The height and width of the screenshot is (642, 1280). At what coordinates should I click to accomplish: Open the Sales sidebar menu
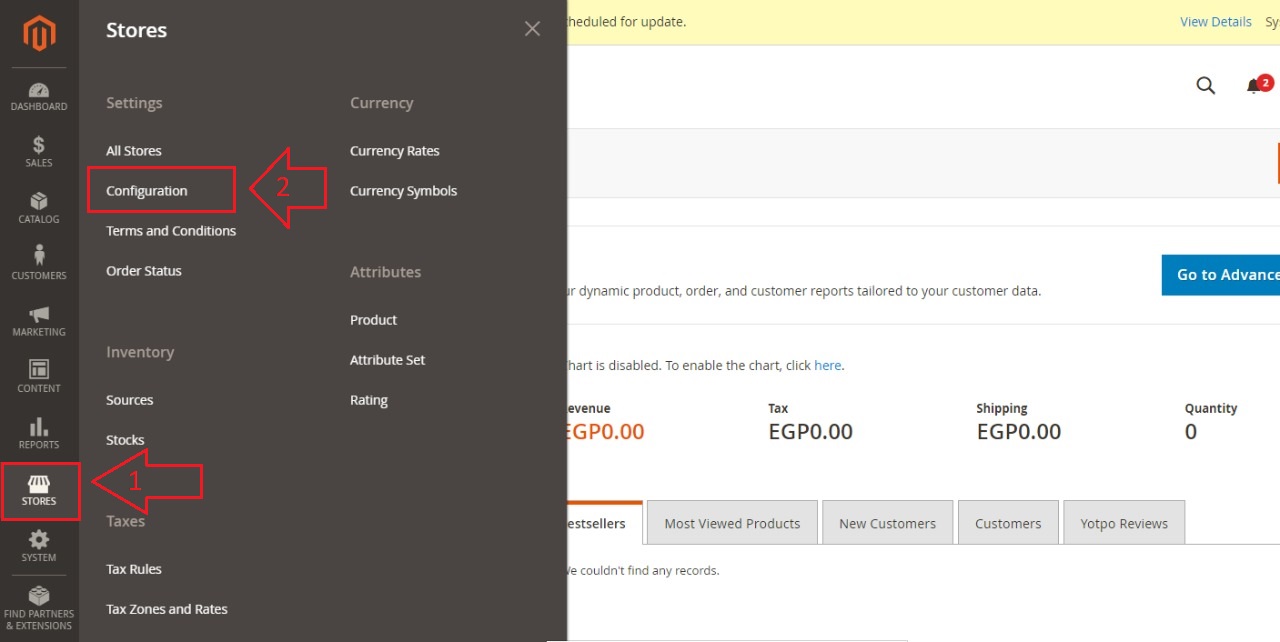pos(39,152)
